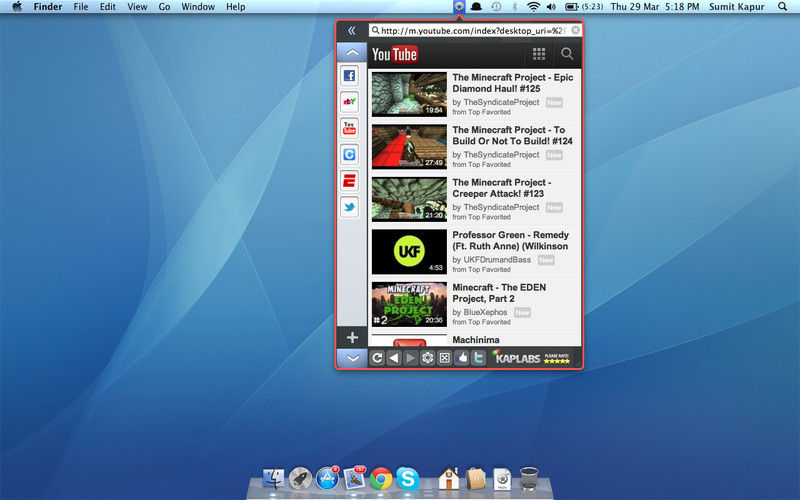Collapse the sidebar with the double-chevron icon
Viewport: 800px width, 500px height.
[352, 31]
